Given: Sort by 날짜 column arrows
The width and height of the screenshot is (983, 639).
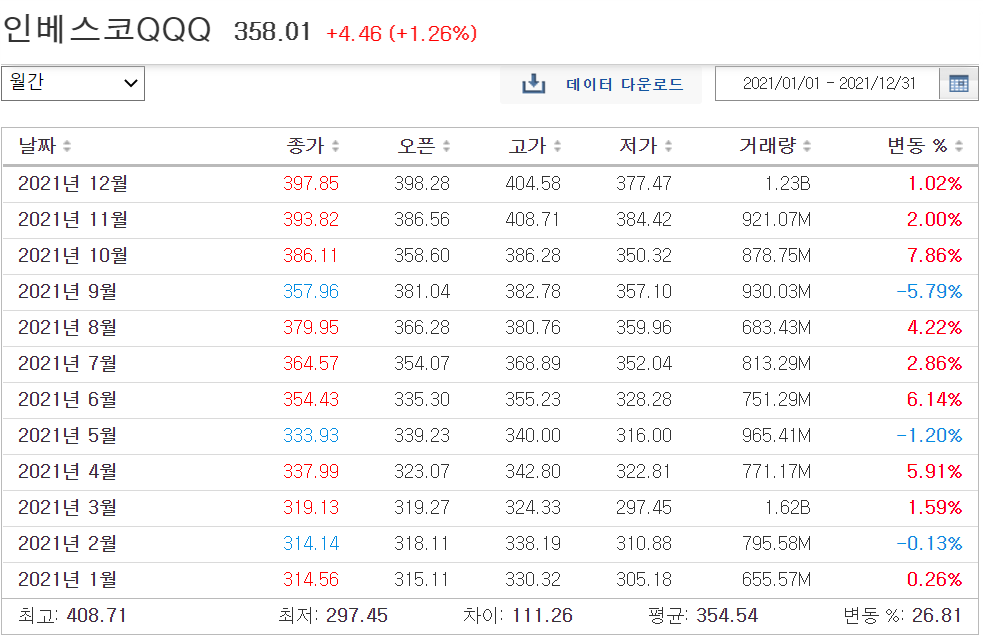Looking at the screenshot, I should coord(67,146).
